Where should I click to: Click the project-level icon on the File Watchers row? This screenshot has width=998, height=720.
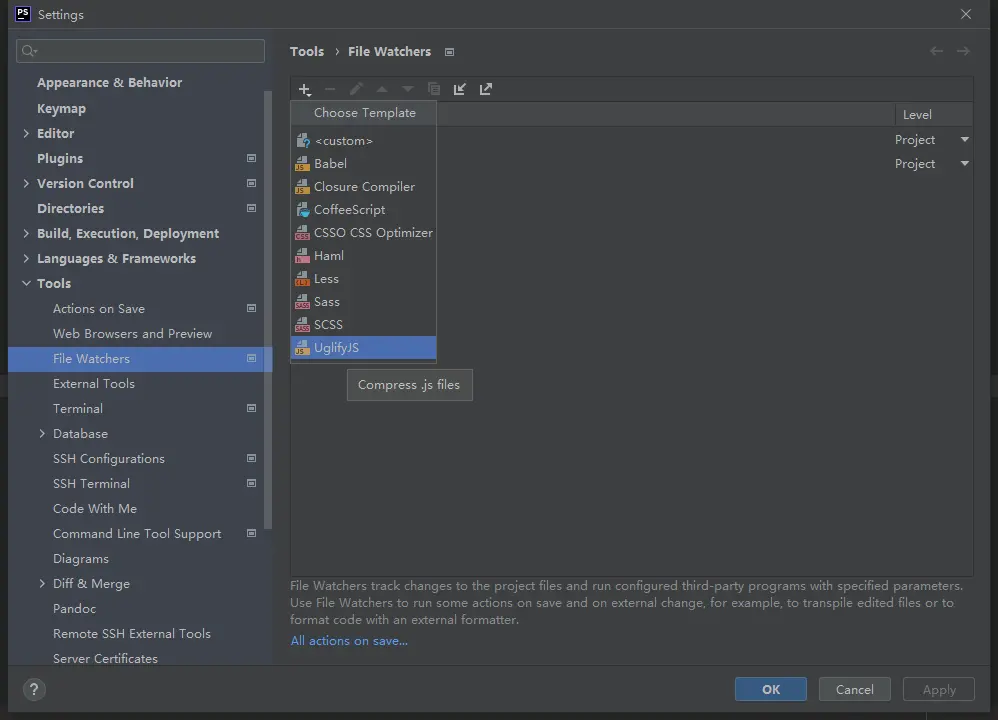251,358
